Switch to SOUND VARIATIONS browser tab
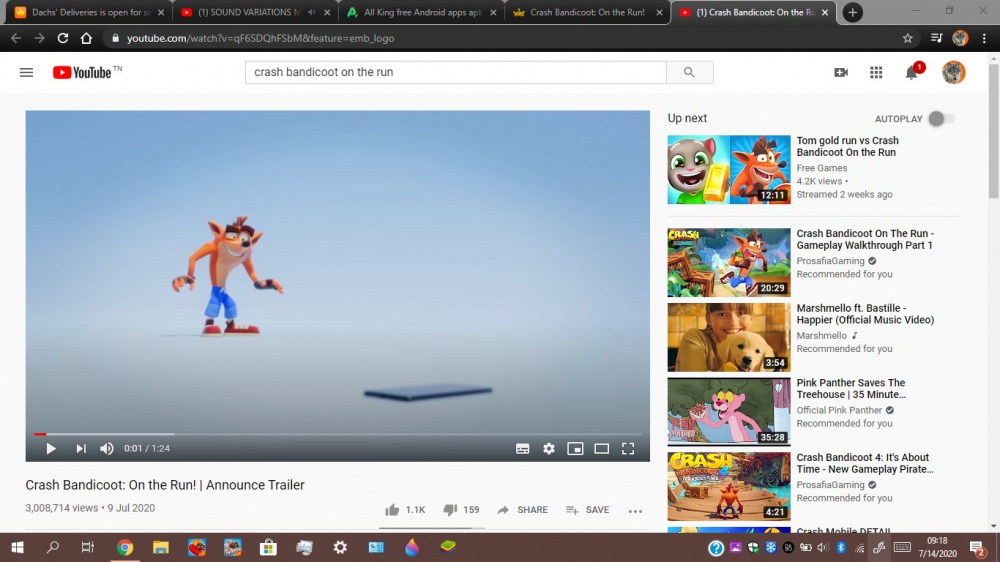 (249, 12)
